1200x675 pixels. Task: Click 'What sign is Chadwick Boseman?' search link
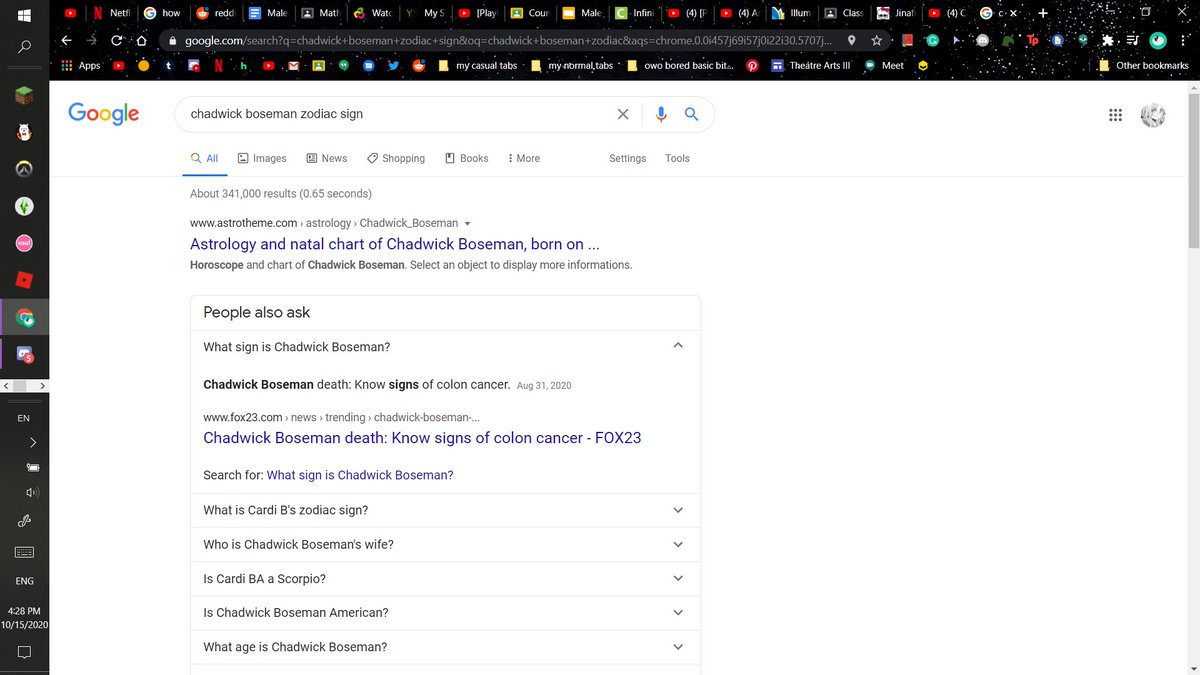(x=360, y=475)
